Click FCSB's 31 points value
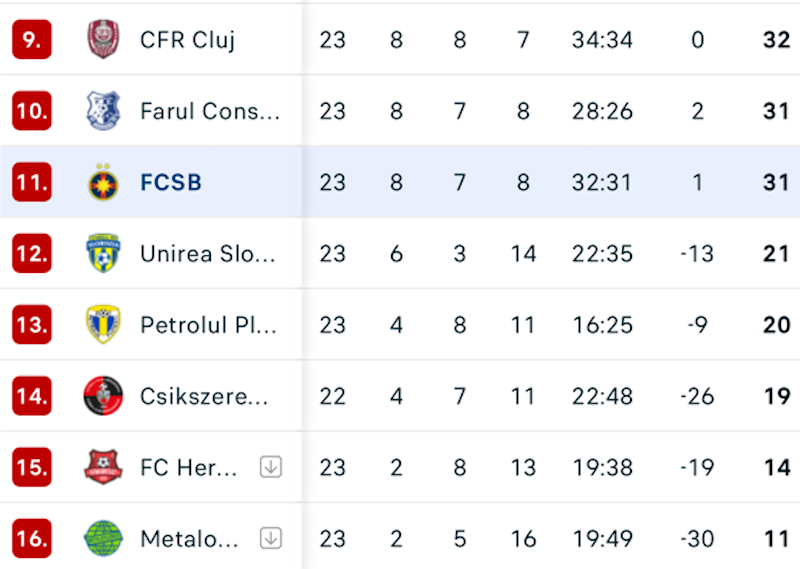The height and width of the screenshot is (569, 800). (x=776, y=182)
